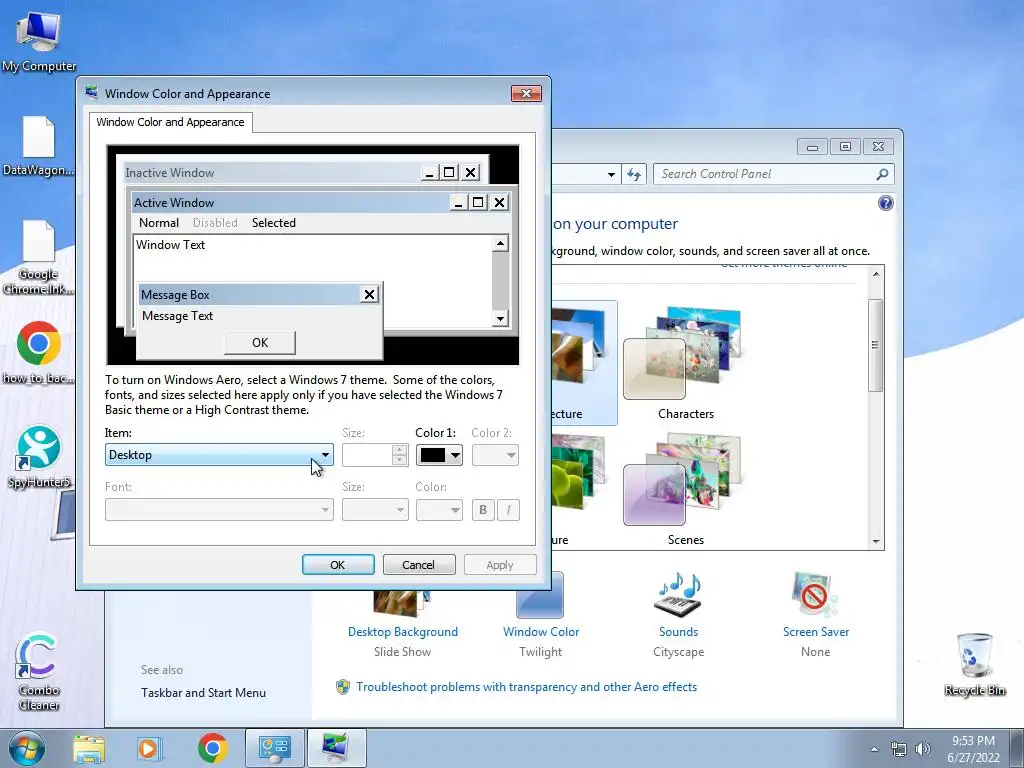Open the Recycle Bin

974,664
